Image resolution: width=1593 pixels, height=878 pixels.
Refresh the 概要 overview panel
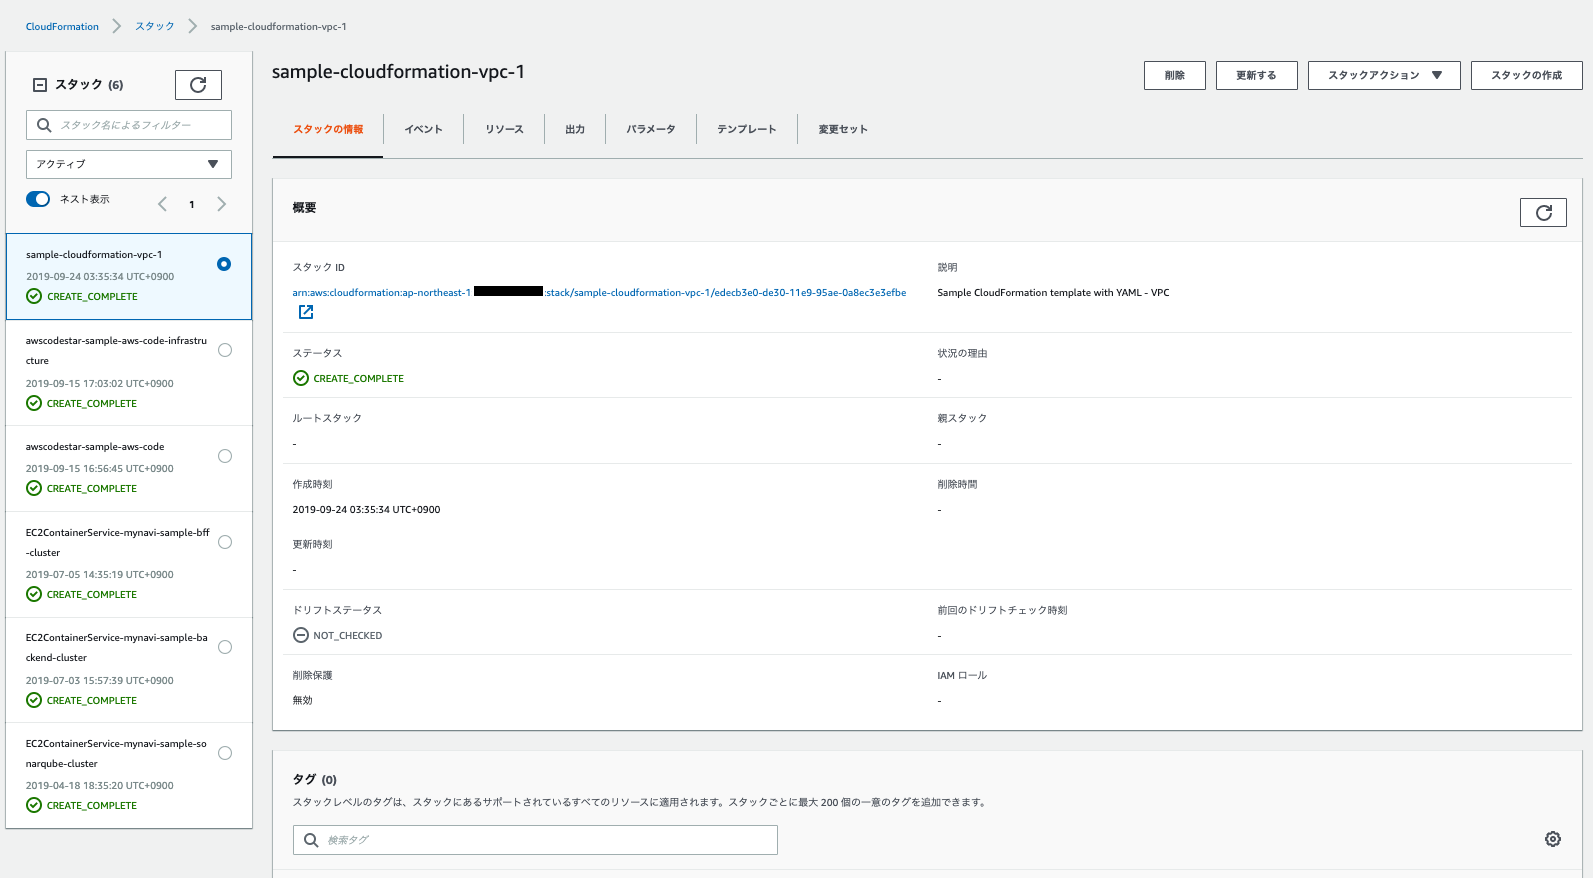tap(1543, 212)
